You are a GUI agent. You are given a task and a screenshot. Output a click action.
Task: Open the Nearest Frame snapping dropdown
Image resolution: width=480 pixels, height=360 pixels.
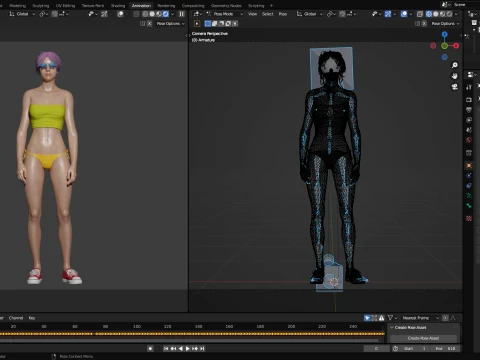pyautogui.click(x=420, y=318)
